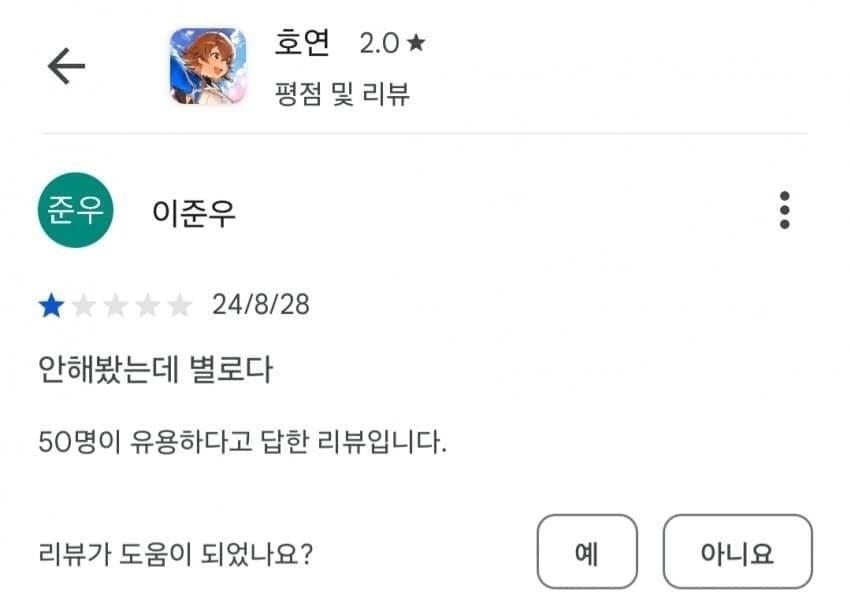Tap the 50명이 유용하다고 답한 리뷰입니다 line
850x600 pixels.
click(x=240, y=442)
